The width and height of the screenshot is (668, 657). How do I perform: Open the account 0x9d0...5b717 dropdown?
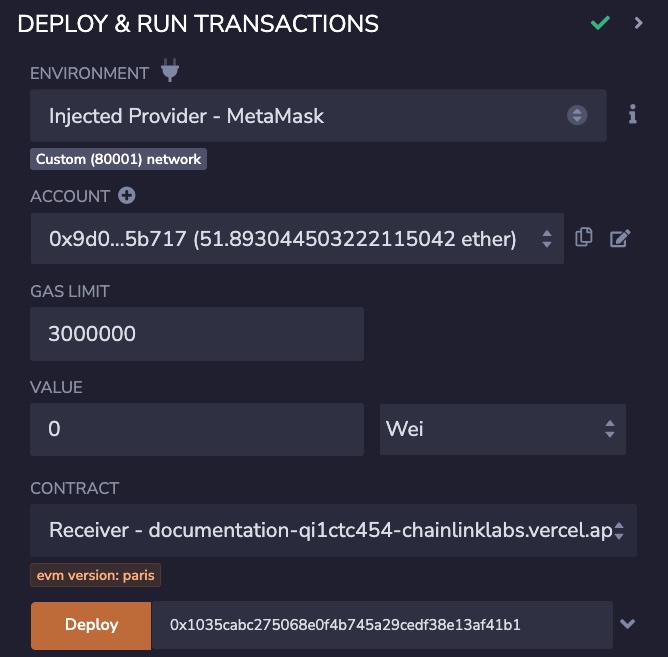tap(297, 239)
